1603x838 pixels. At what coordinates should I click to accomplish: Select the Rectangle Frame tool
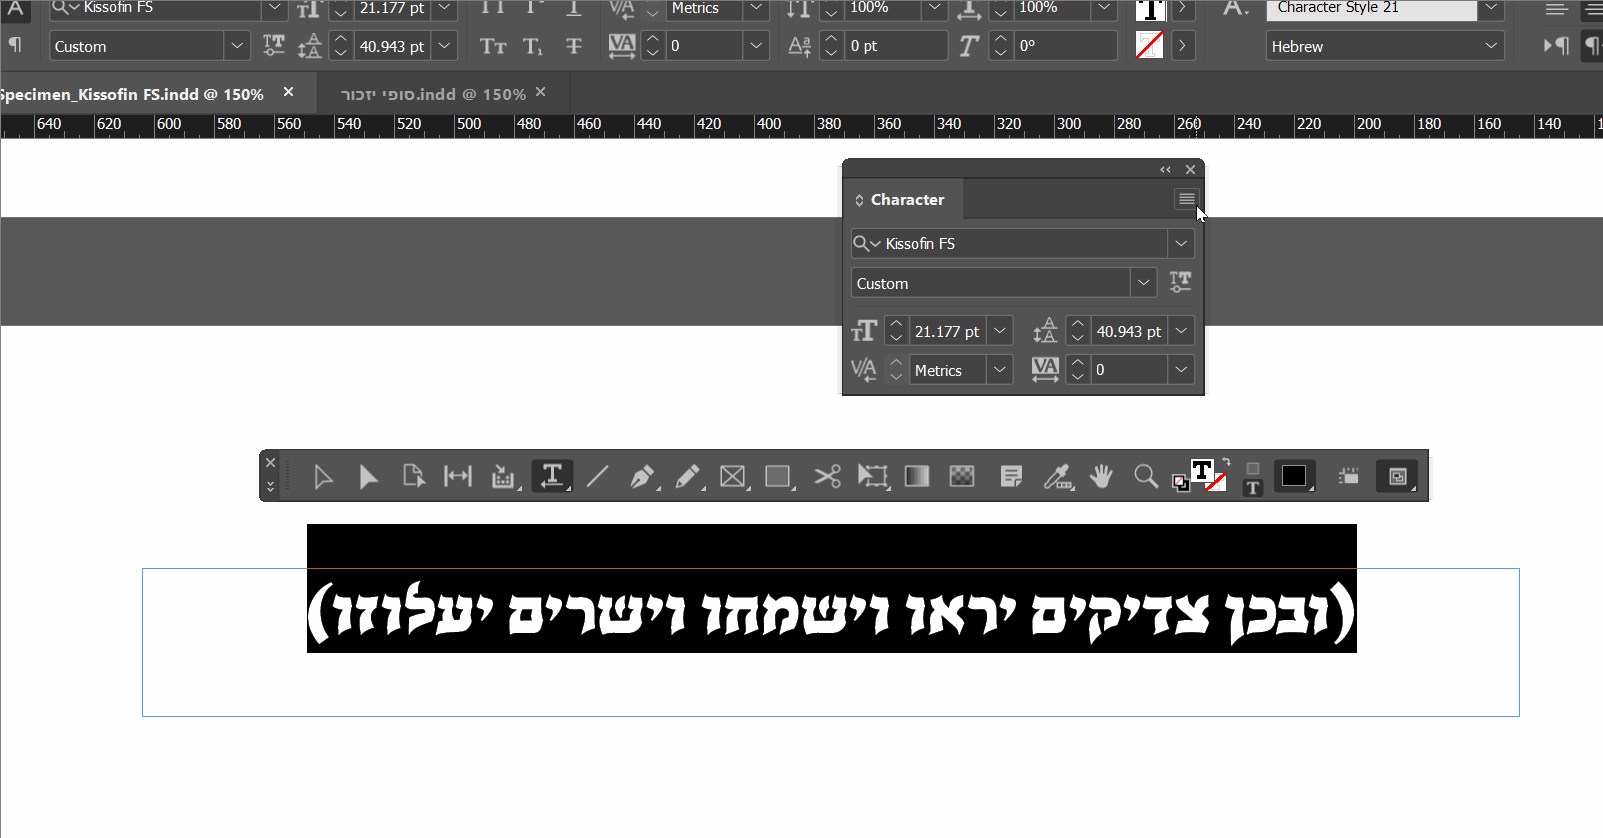tap(733, 476)
